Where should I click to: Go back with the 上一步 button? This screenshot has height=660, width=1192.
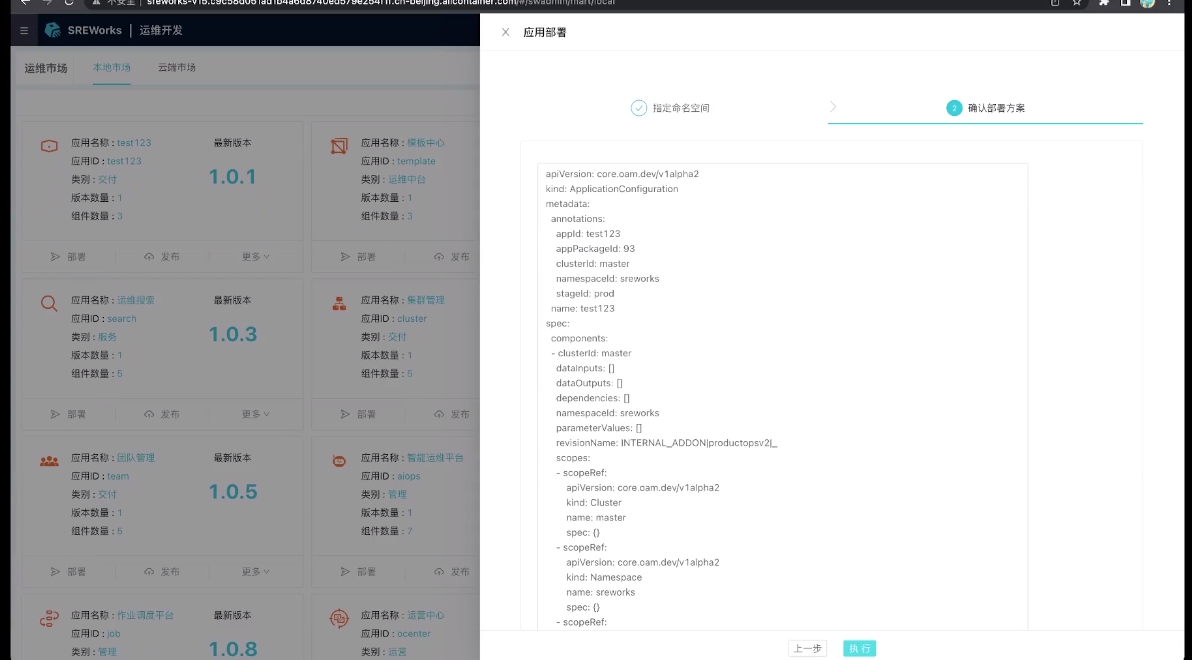point(807,648)
